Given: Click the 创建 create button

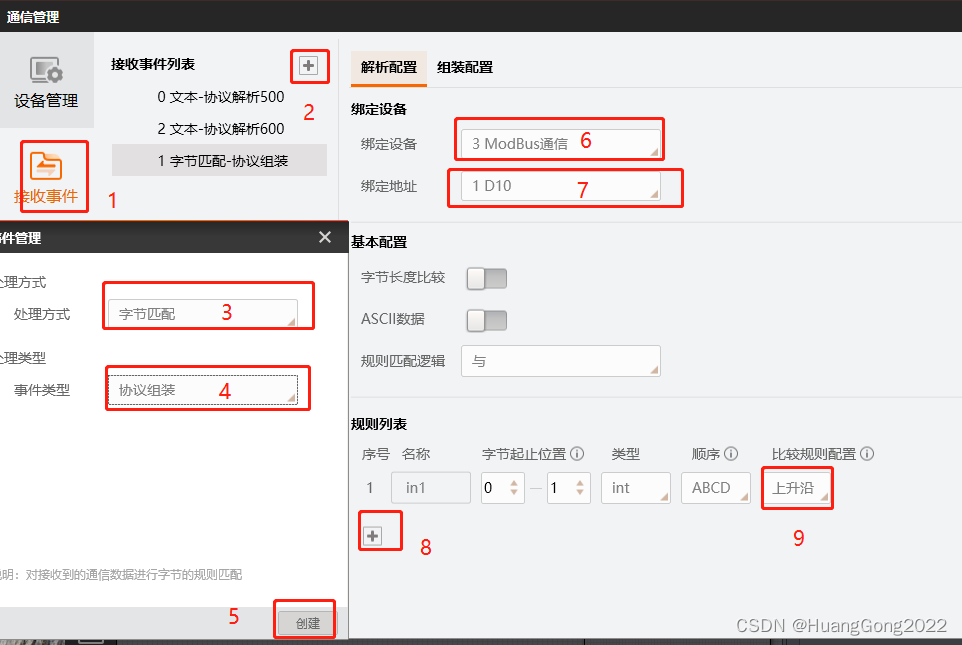Looking at the screenshot, I should (307, 623).
